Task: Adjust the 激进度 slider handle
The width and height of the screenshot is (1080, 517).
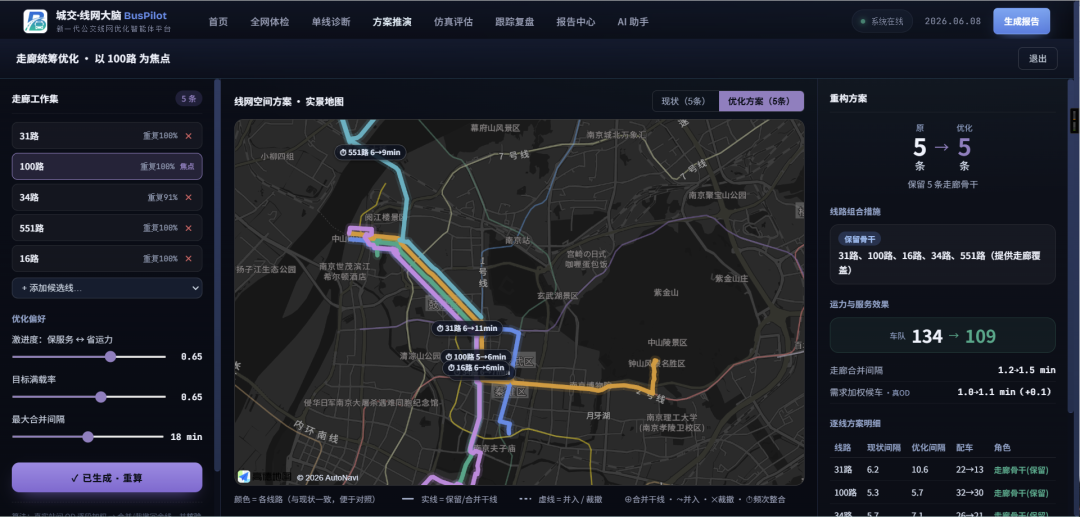Action: (x=110, y=357)
